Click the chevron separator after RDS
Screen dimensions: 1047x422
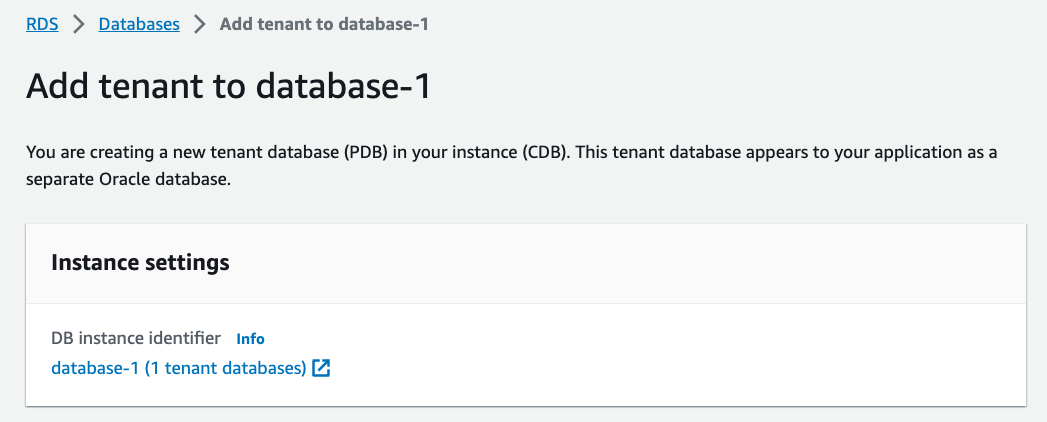point(79,25)
